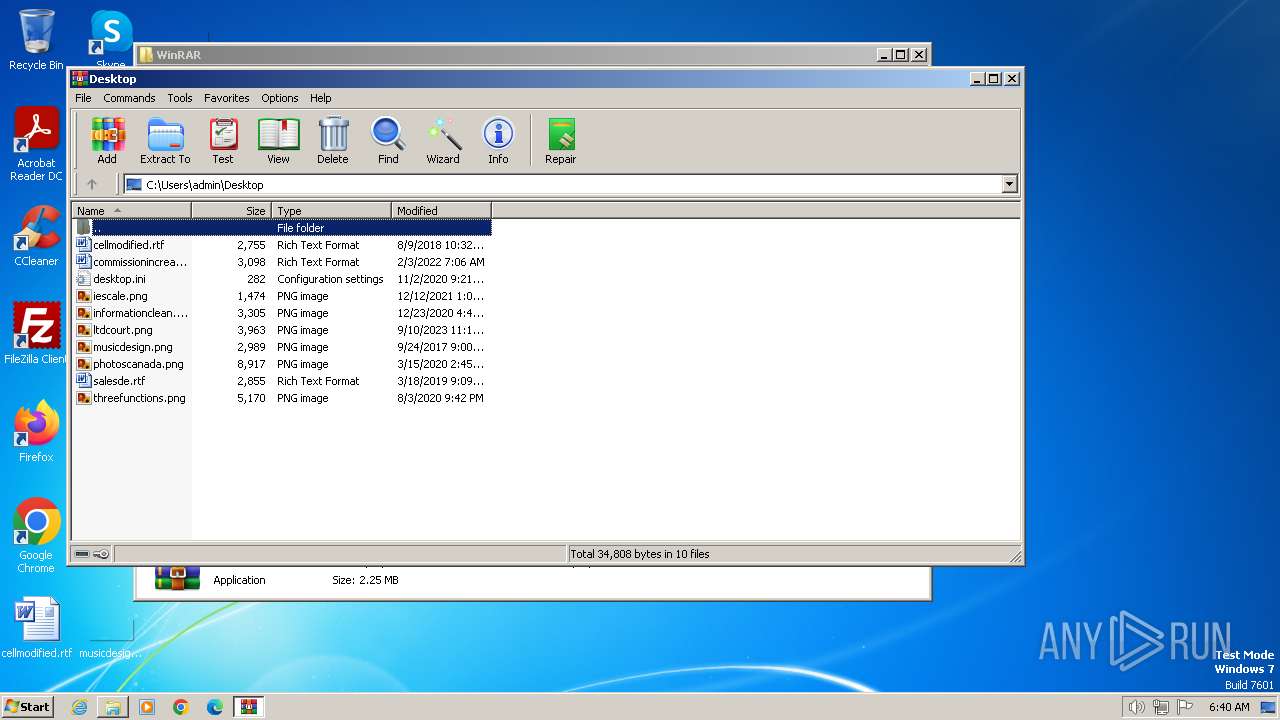Image resolution: width=1280 pixels, height=720 pixels.
Task: Go up one folder level arrow
Action: click(x=92, y=184)
